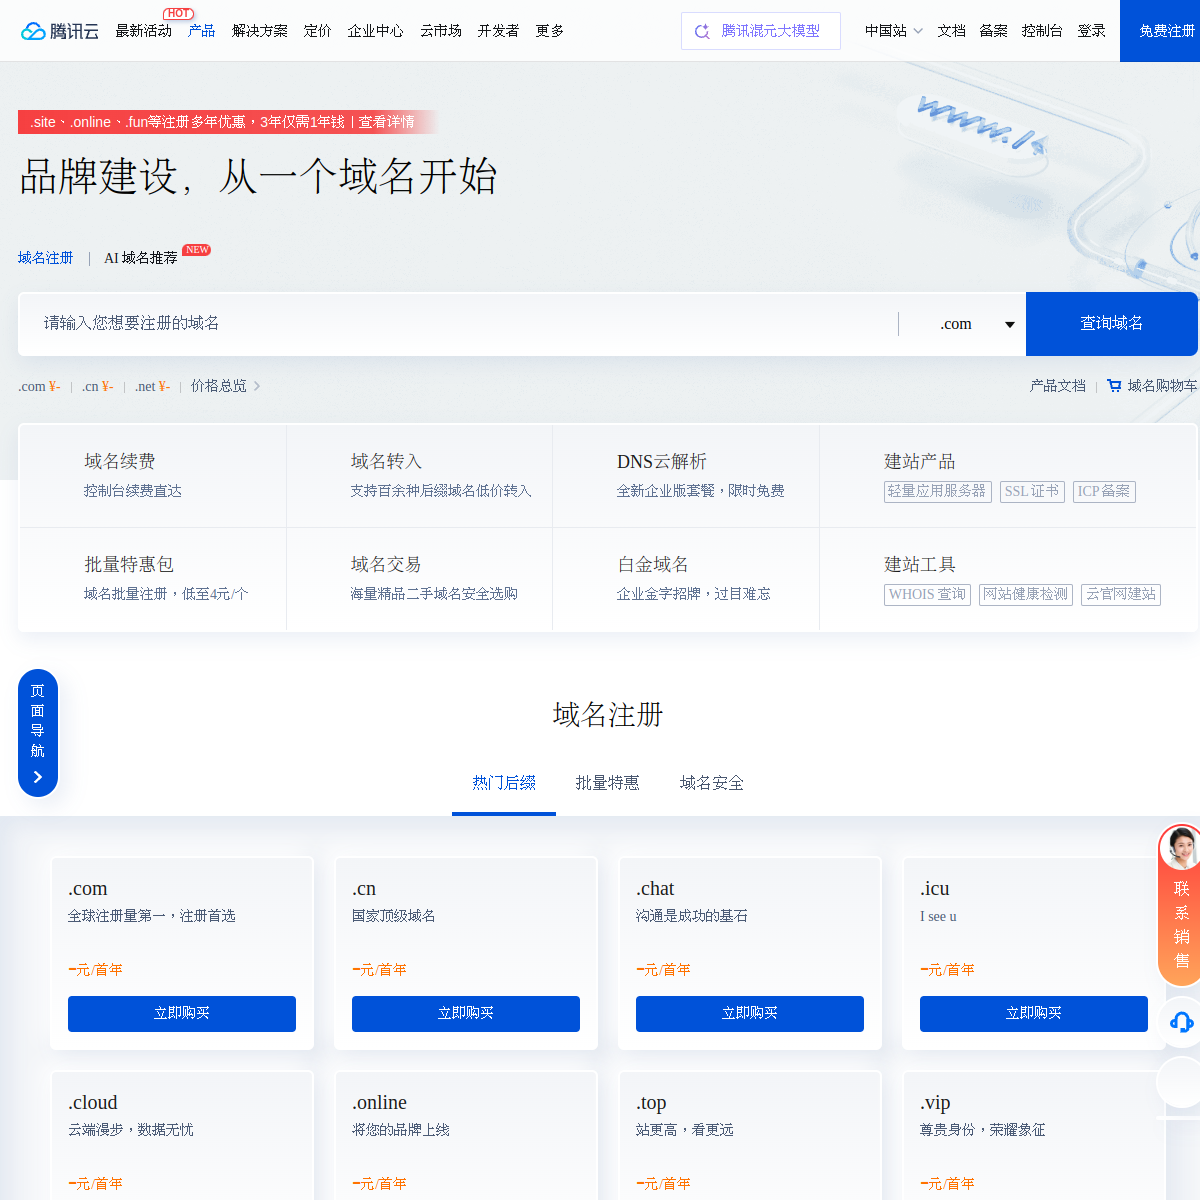The width and height of the screenshot is (1200, 1200).
Task: Click the Hunyuan model sparkle icon
Action: coord(702,31)
